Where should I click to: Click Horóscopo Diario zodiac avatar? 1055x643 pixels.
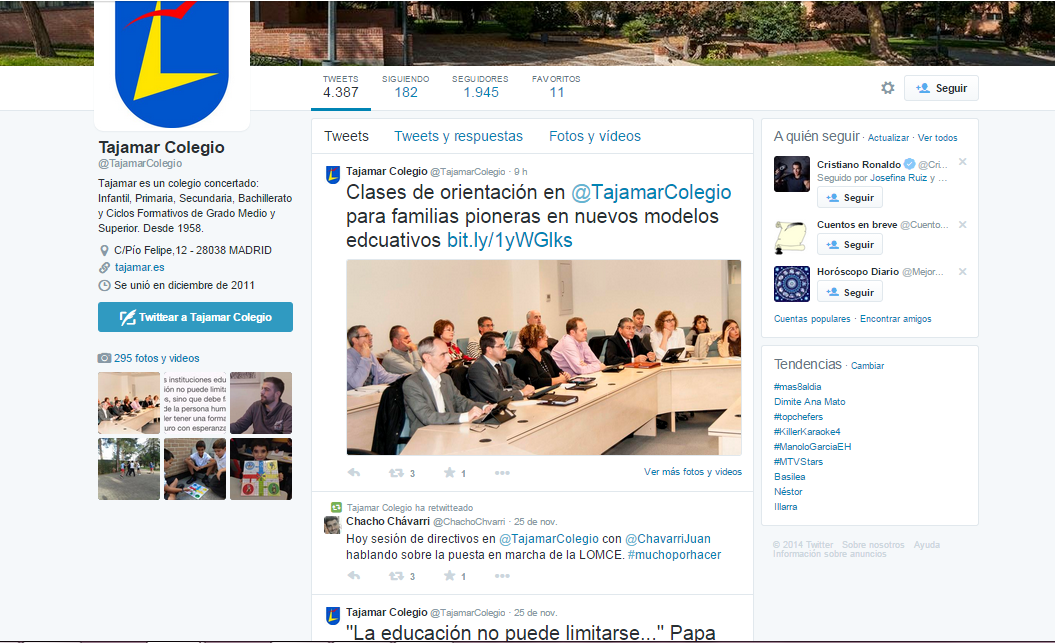click(x=791, y=284)
